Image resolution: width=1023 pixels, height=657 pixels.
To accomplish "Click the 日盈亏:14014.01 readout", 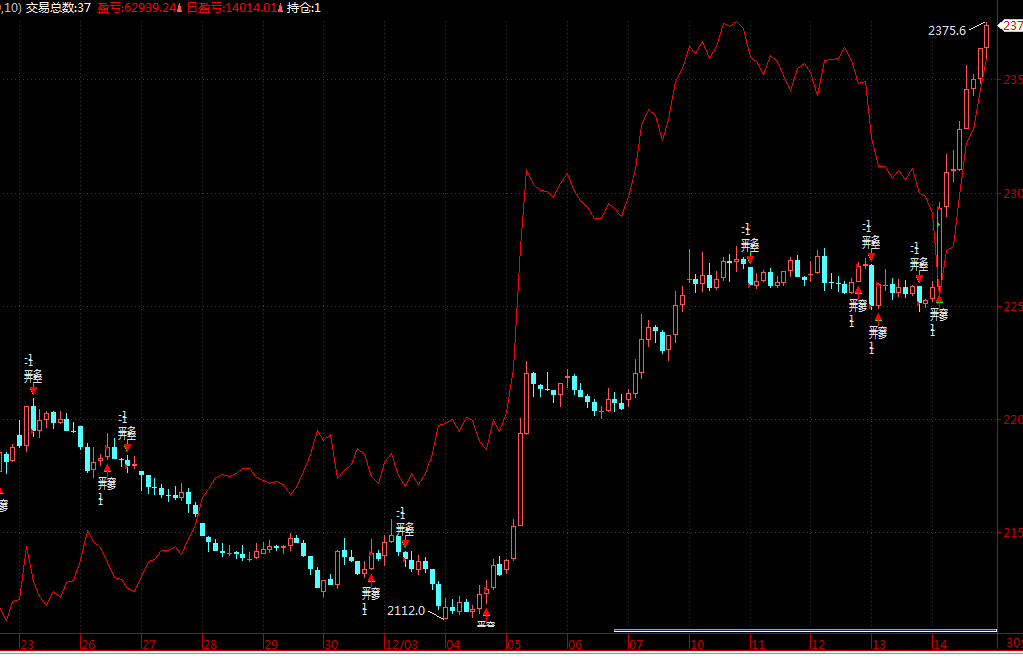I will [x=231, y=8].
